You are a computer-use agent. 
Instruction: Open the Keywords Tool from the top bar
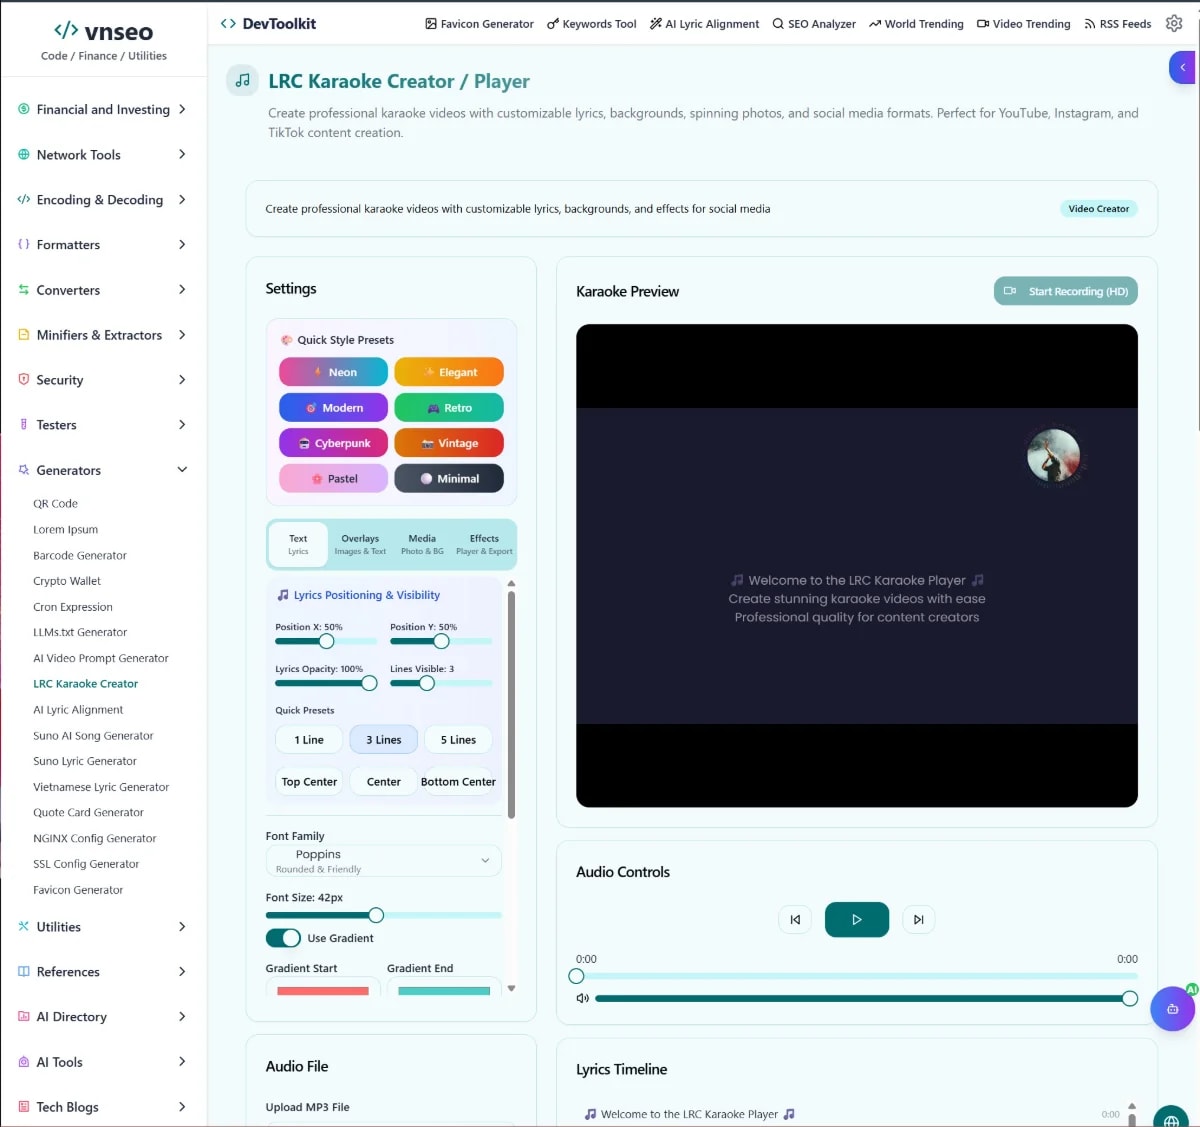[591, 23]
